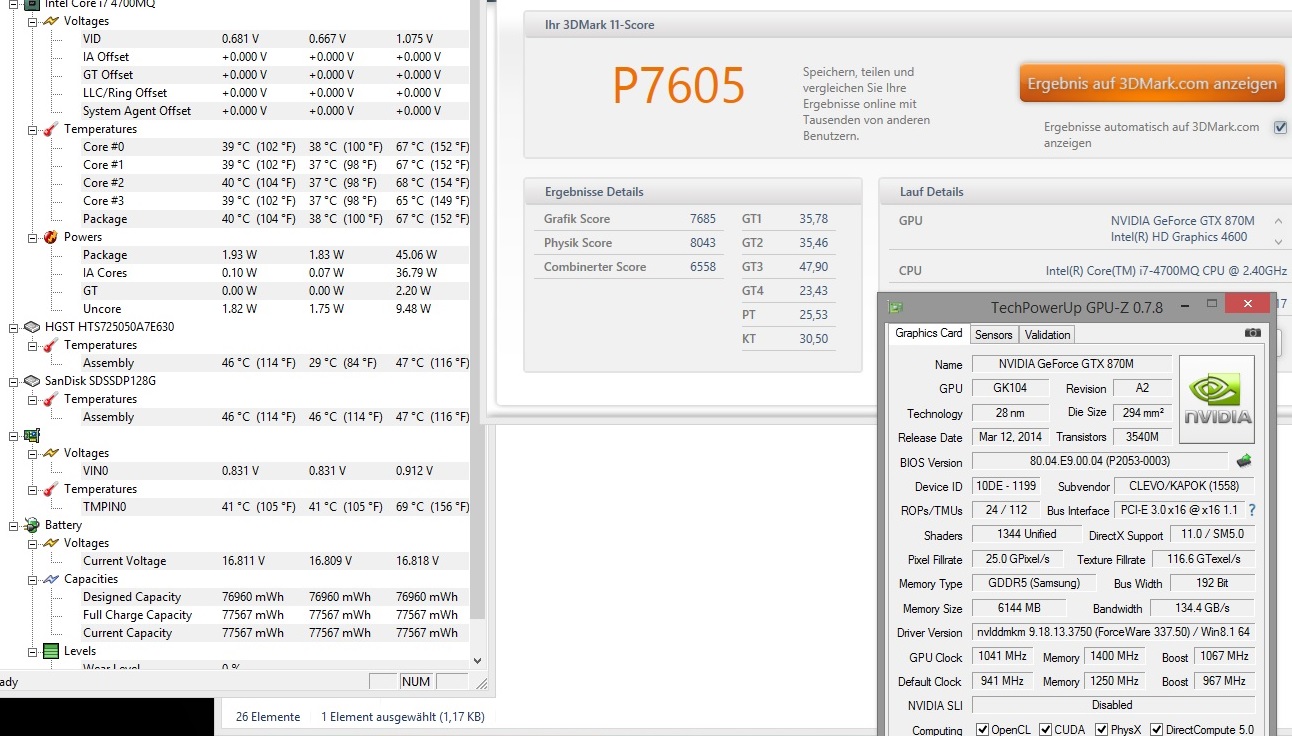Select the Full Charge Capacity row
Screen dimensions: 1292x736
tap(275, 615)
